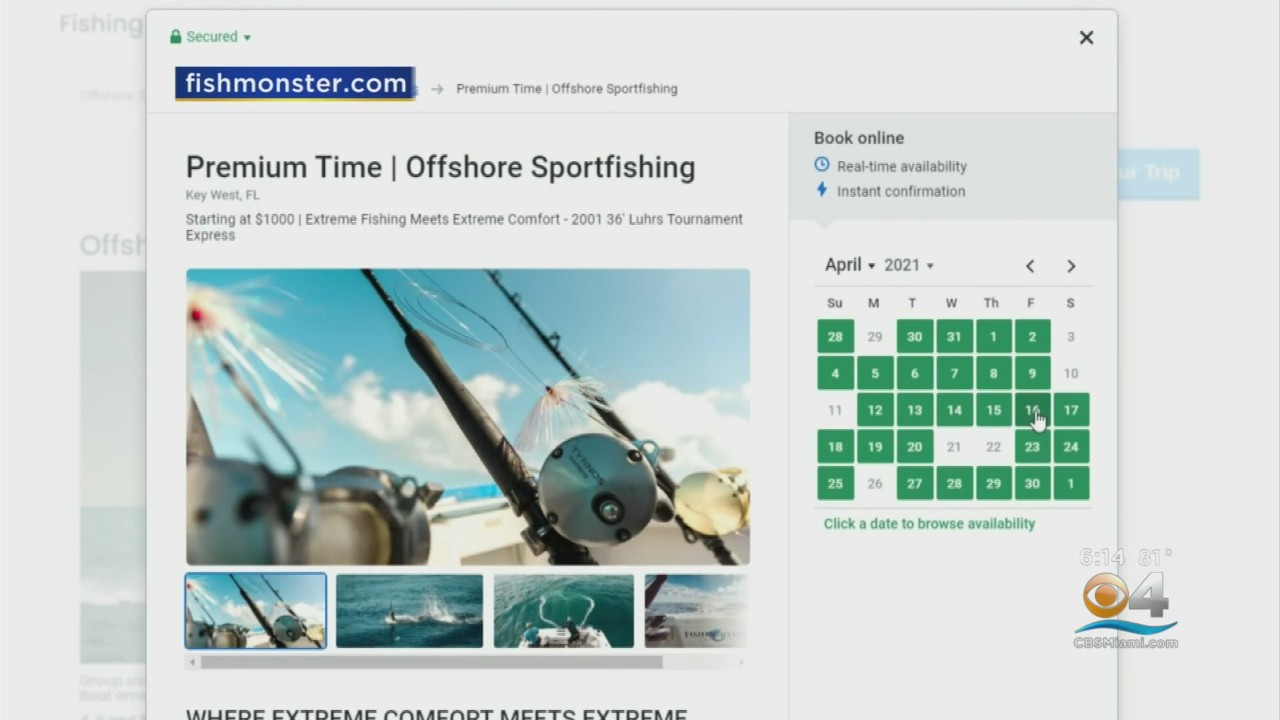Choose April 4 in the calendar
Viewport: 1280px width, 720px height.
tap(835, 374)
